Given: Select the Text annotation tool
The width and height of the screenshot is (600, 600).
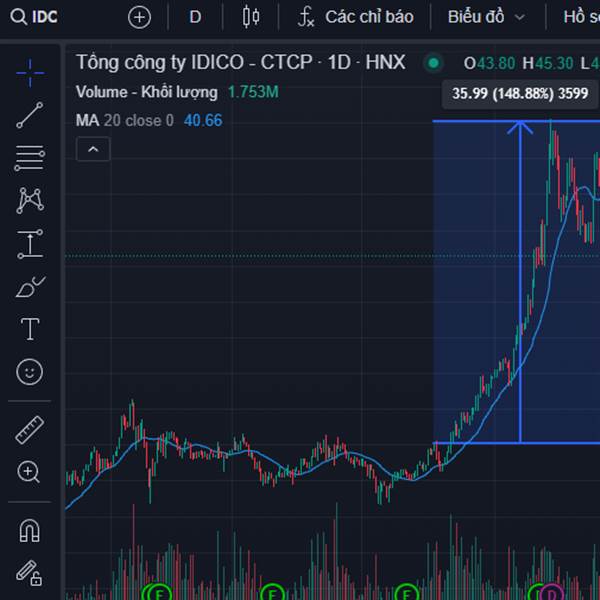Looking at the screenshot, I should click(30, 329).
